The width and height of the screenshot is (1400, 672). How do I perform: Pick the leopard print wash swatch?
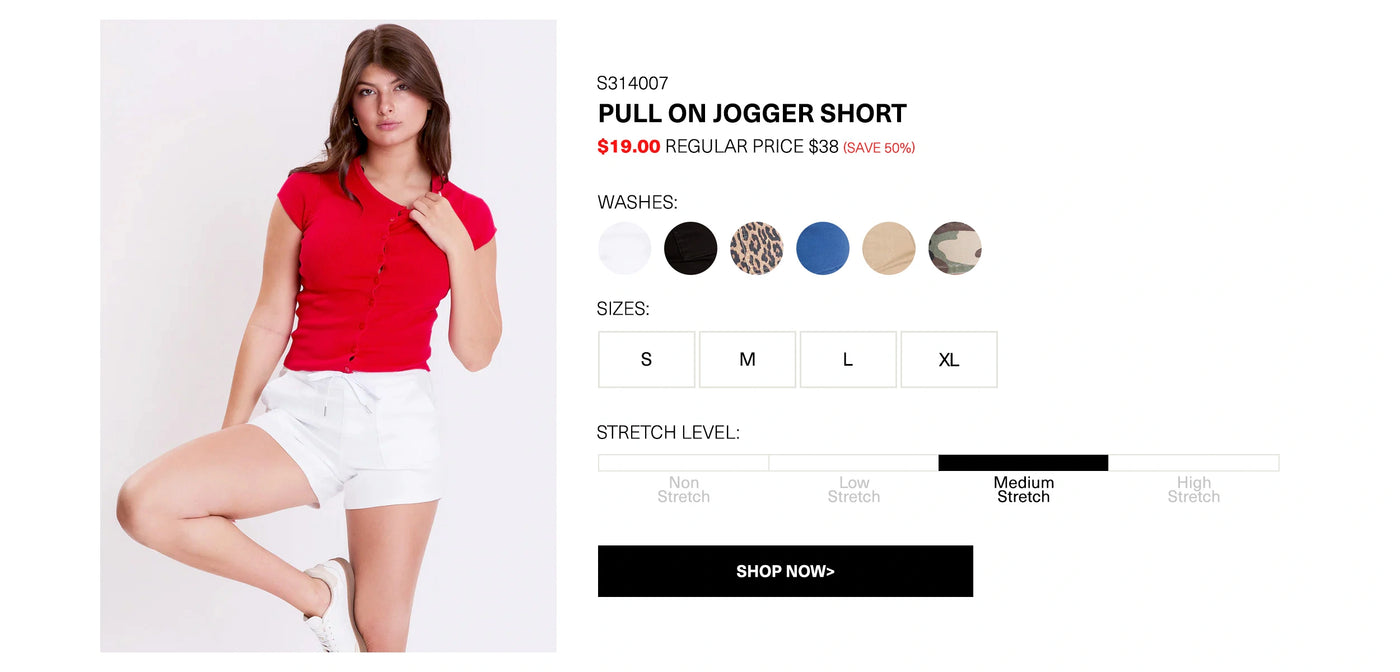(757, 248)
